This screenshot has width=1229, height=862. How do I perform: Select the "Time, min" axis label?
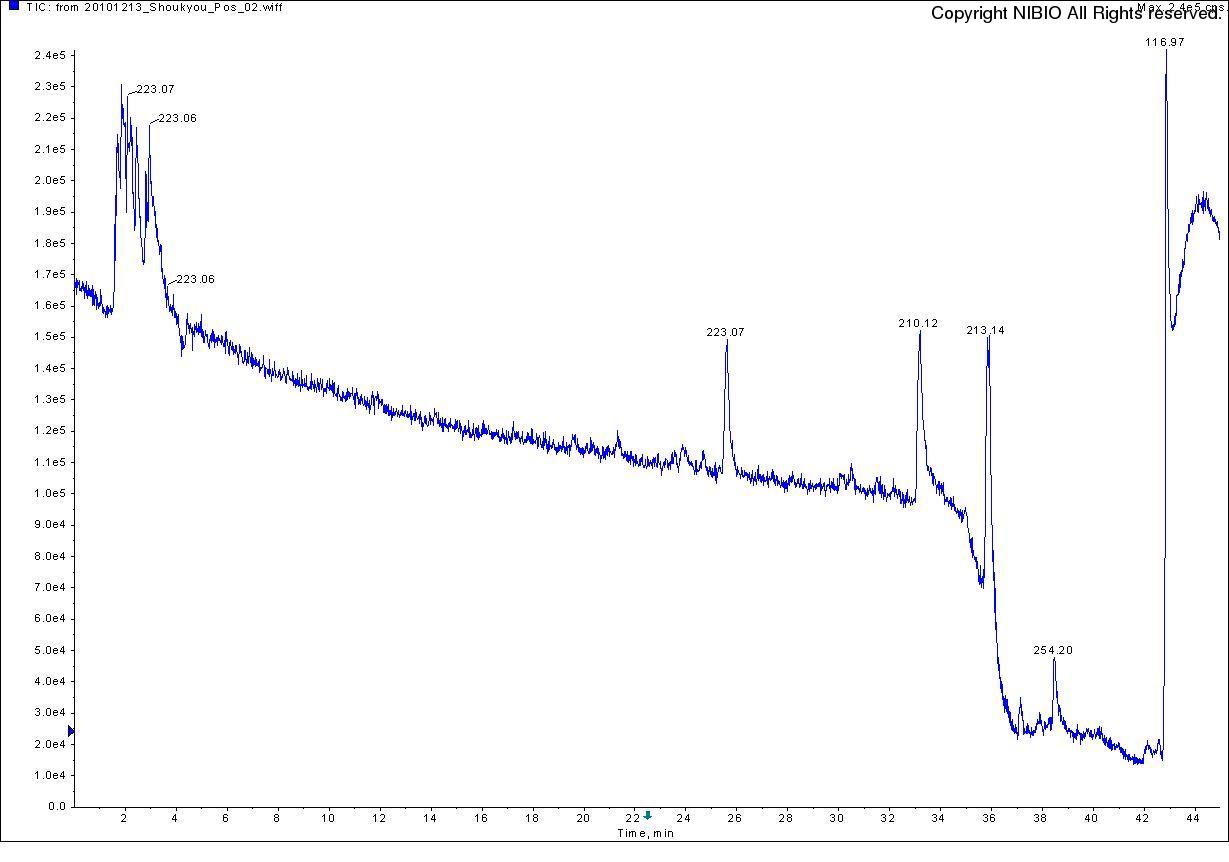(645, 833)
